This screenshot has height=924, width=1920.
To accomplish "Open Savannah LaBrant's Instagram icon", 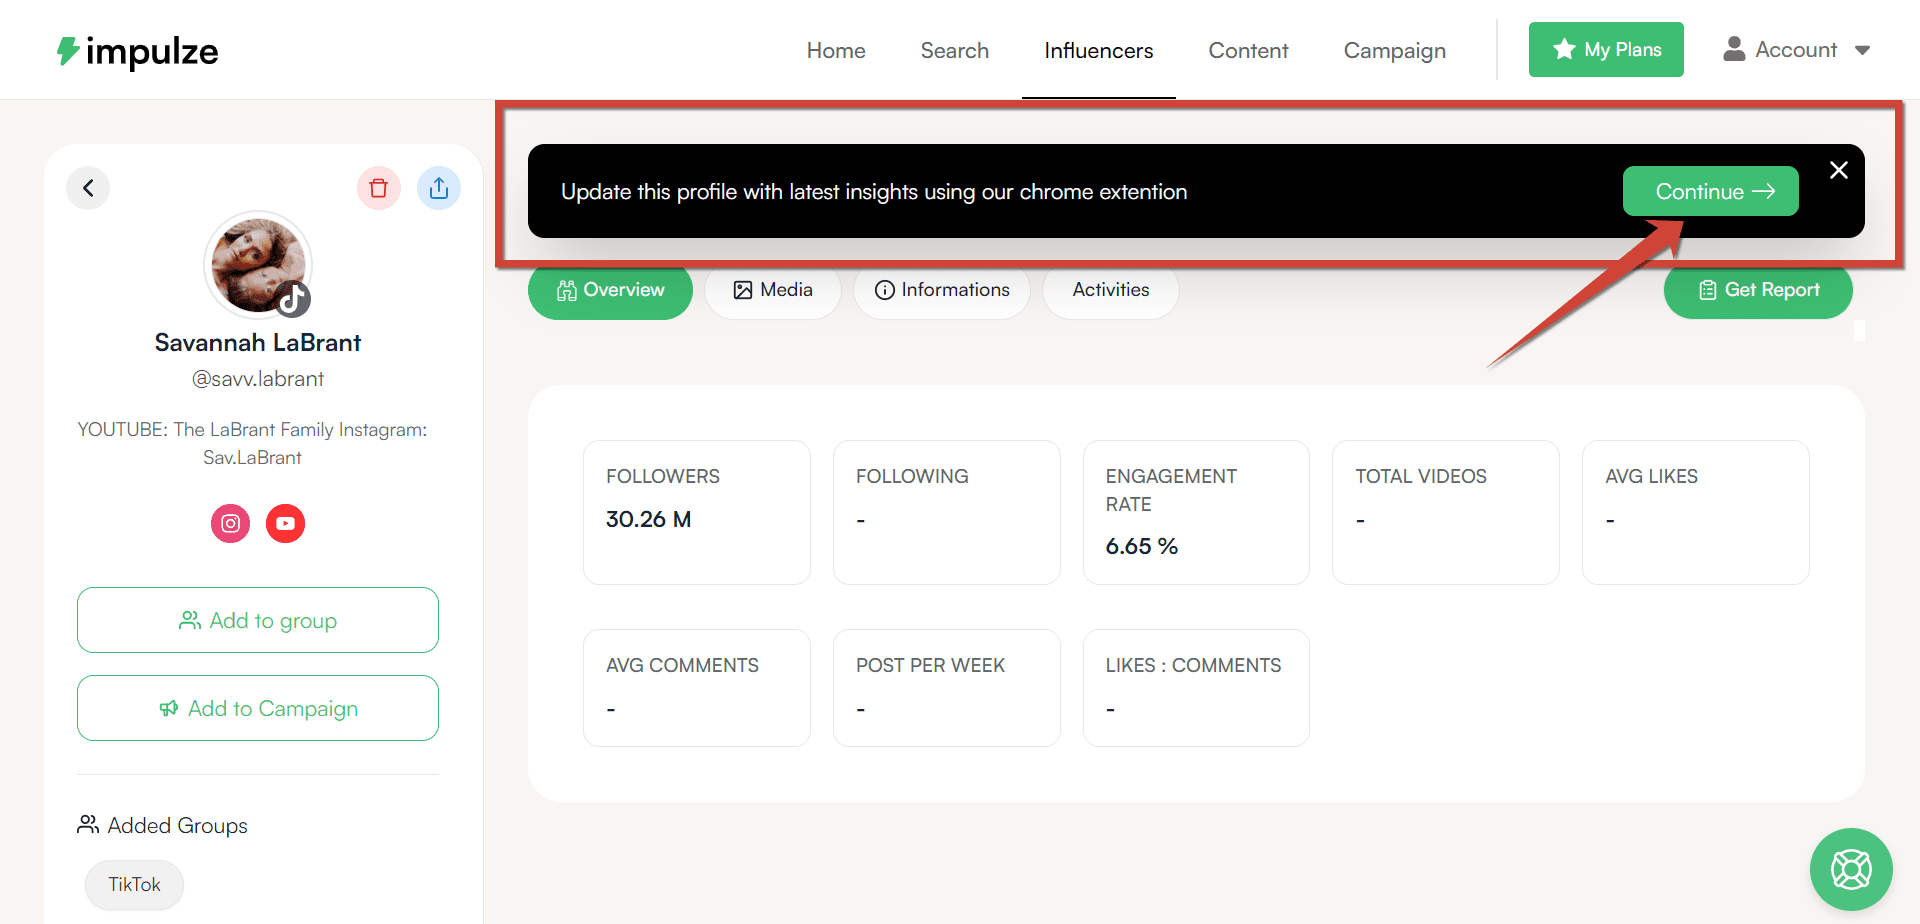I will (x=230, y=523).
